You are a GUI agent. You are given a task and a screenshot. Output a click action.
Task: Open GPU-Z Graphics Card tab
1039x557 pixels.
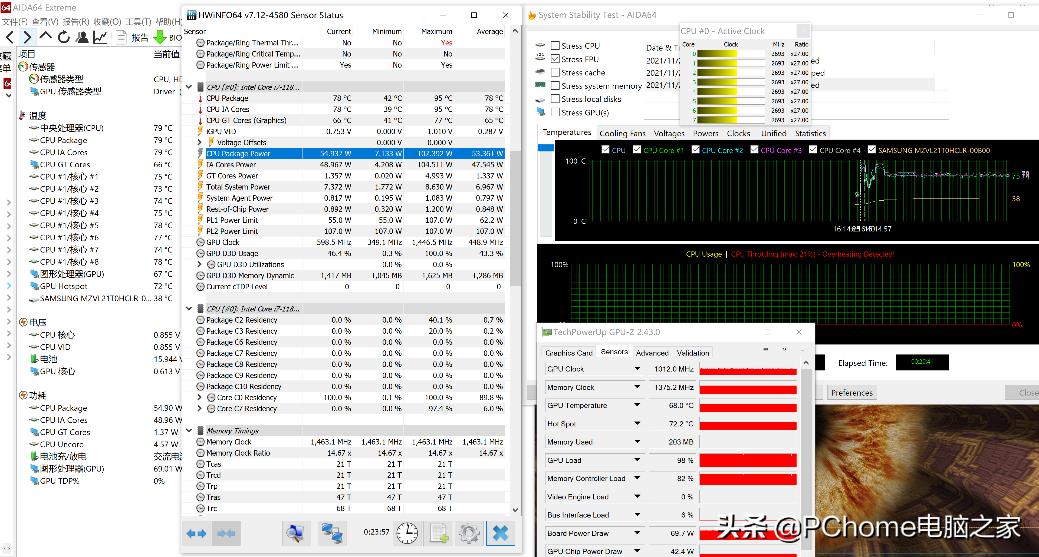pyautogui.click(x=569, y=353)
